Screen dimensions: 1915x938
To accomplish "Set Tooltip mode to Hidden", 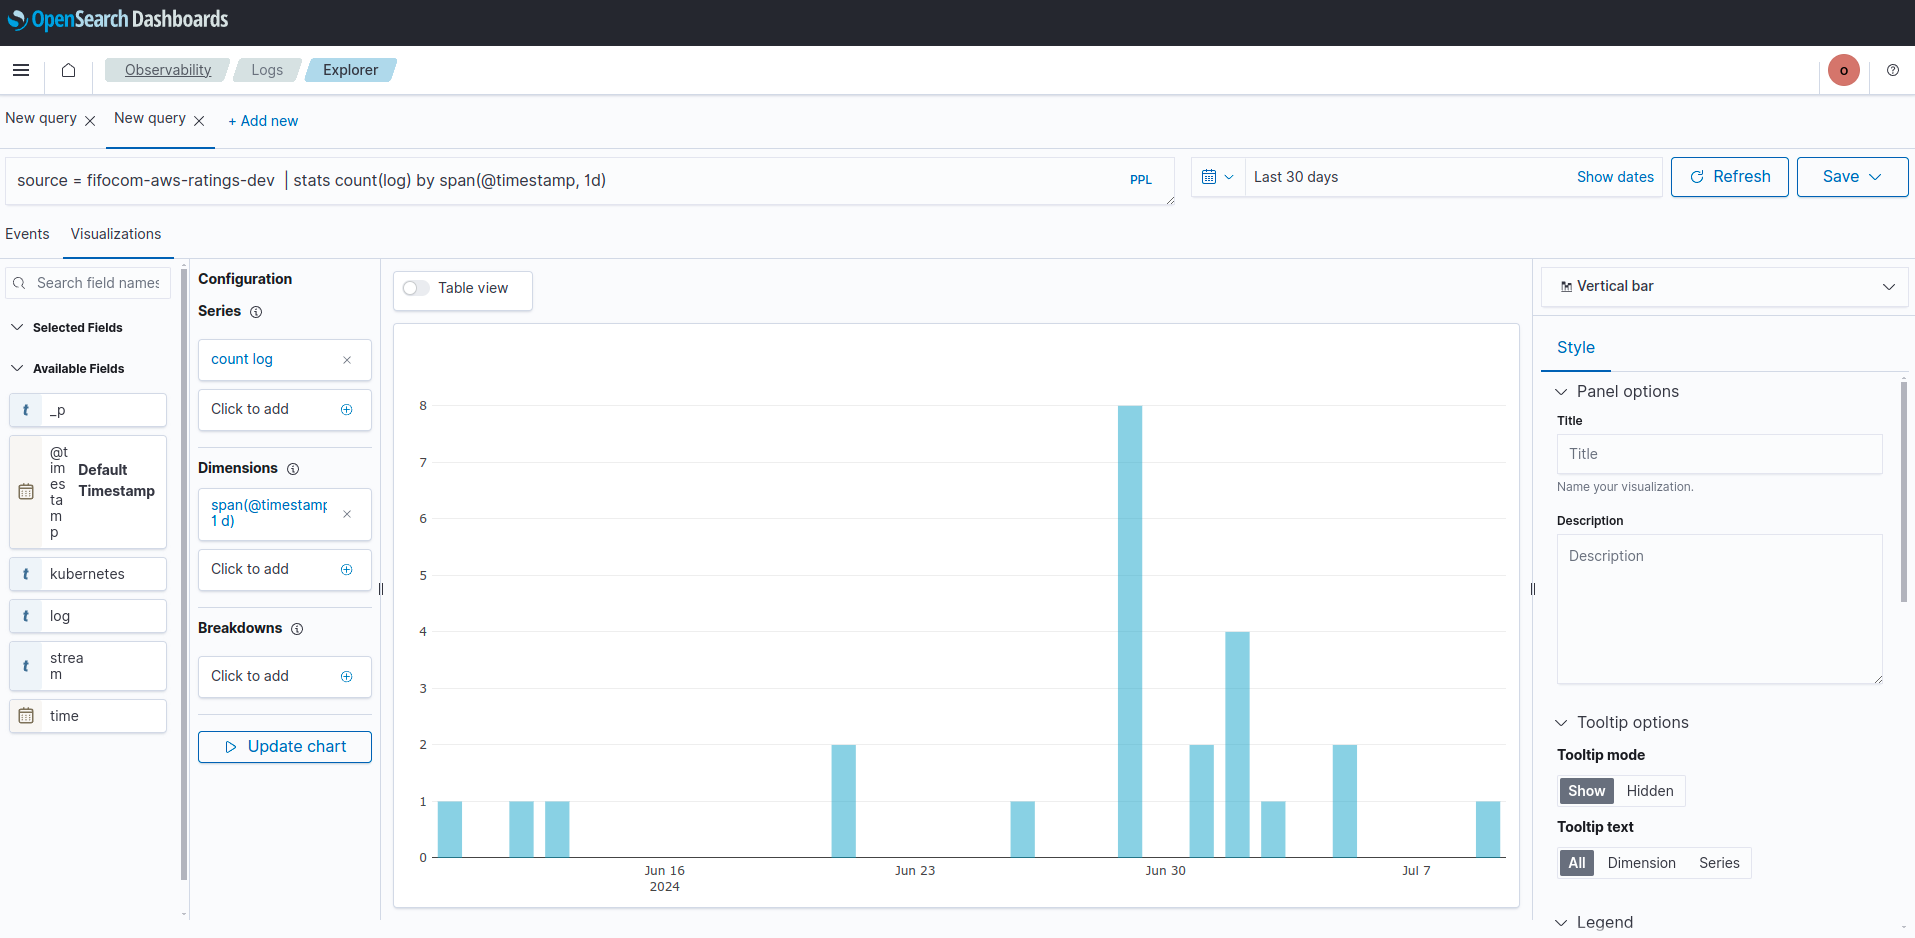I will click(x=1649, y=791).
